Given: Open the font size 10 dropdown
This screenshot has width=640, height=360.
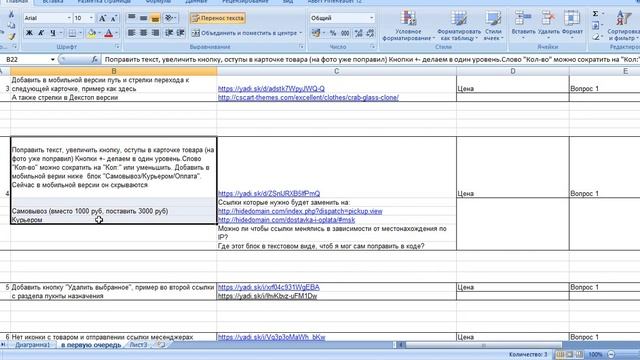Looking at the screenshot, I should pos(91,18).
